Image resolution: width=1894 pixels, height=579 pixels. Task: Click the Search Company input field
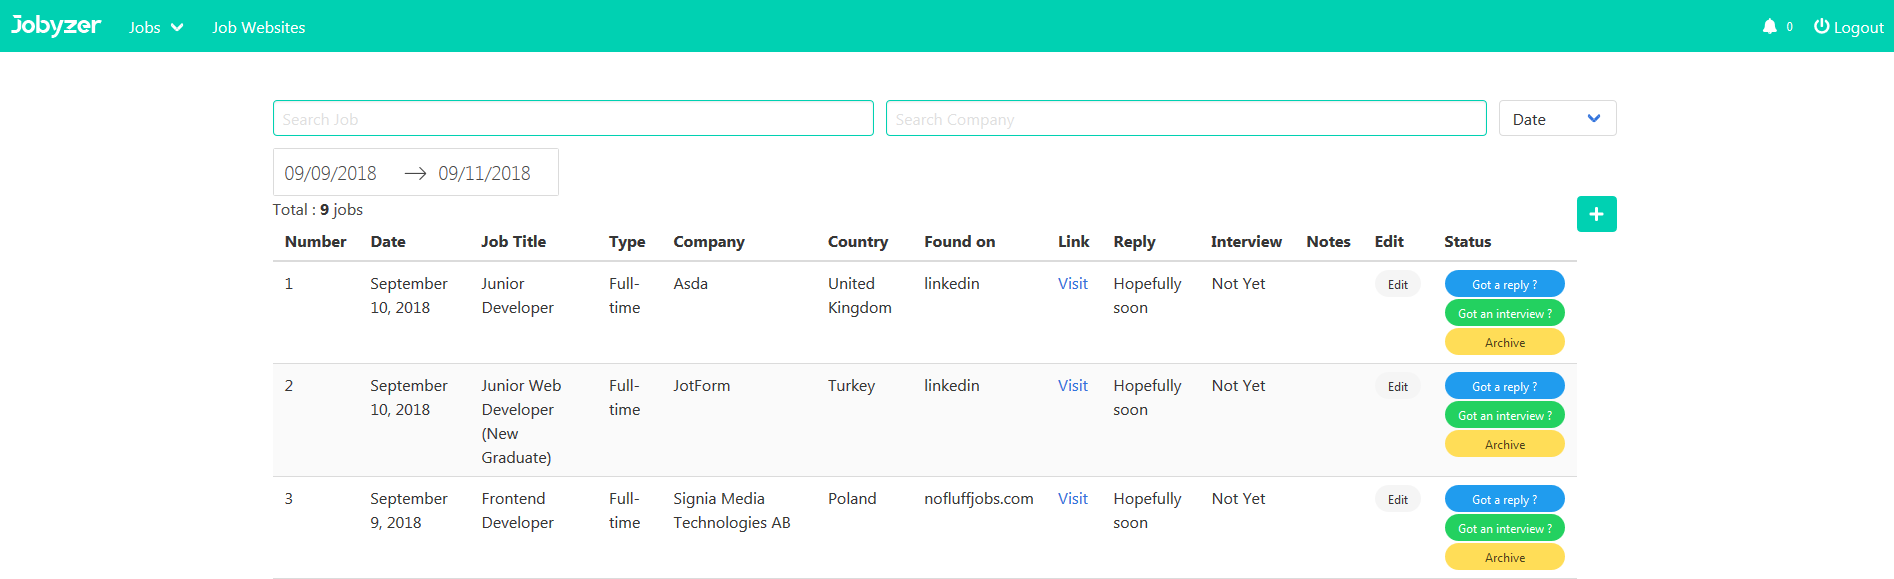point(1185,119)
